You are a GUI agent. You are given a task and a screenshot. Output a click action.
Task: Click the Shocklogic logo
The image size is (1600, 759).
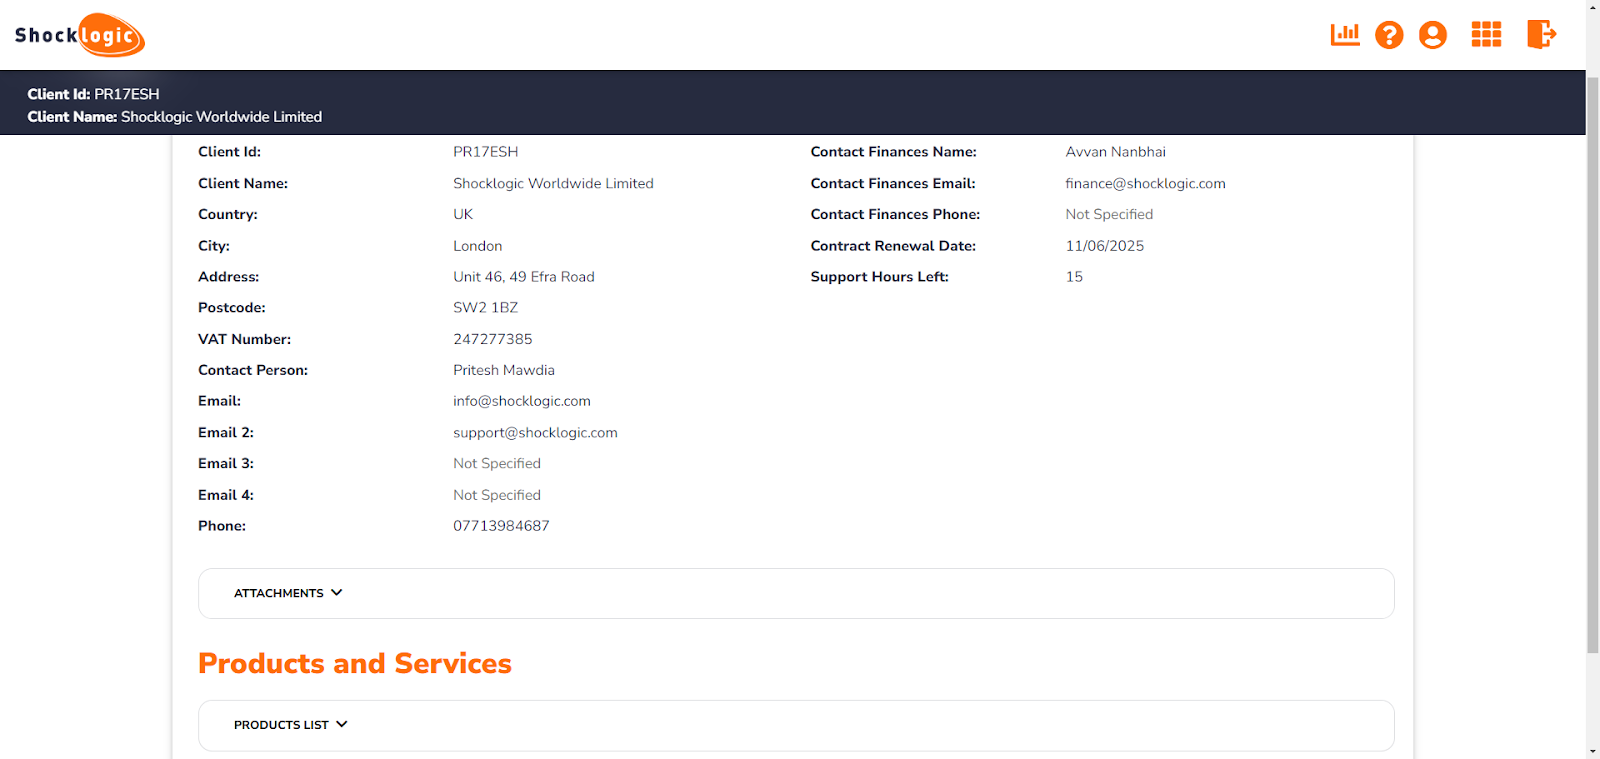tap(80, 35)
